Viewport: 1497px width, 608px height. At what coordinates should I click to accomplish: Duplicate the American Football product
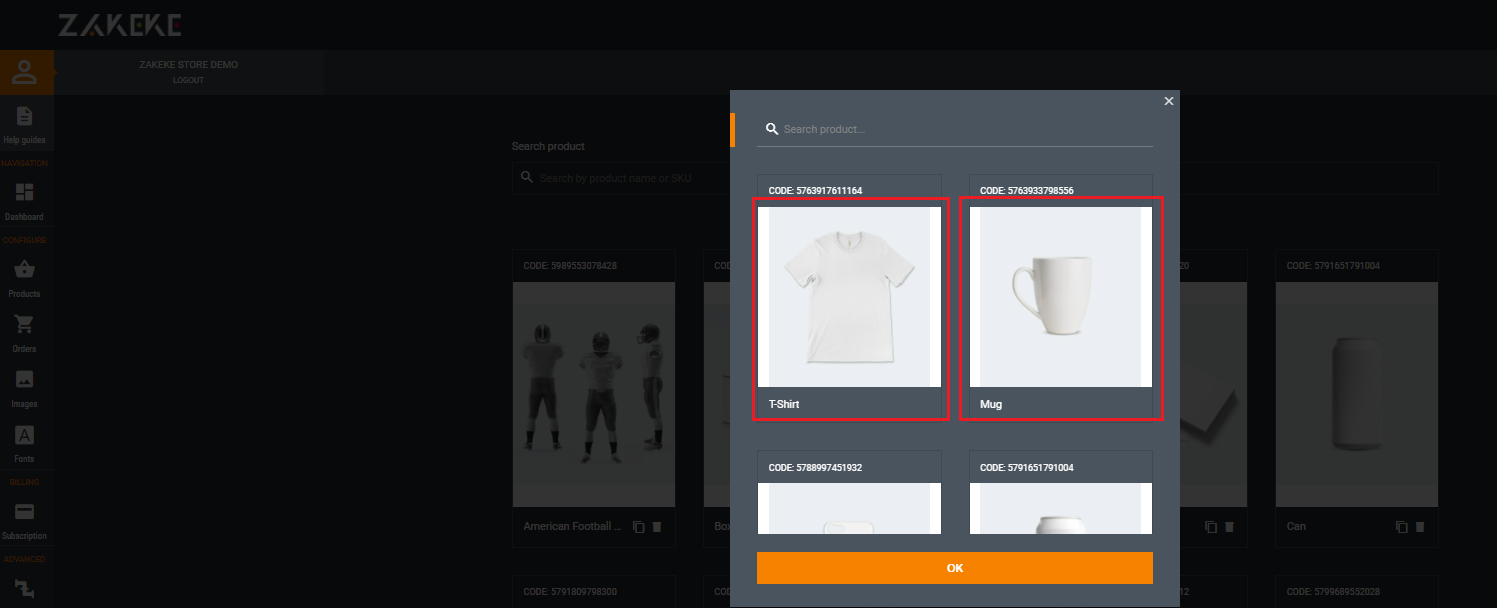point(639,527)
